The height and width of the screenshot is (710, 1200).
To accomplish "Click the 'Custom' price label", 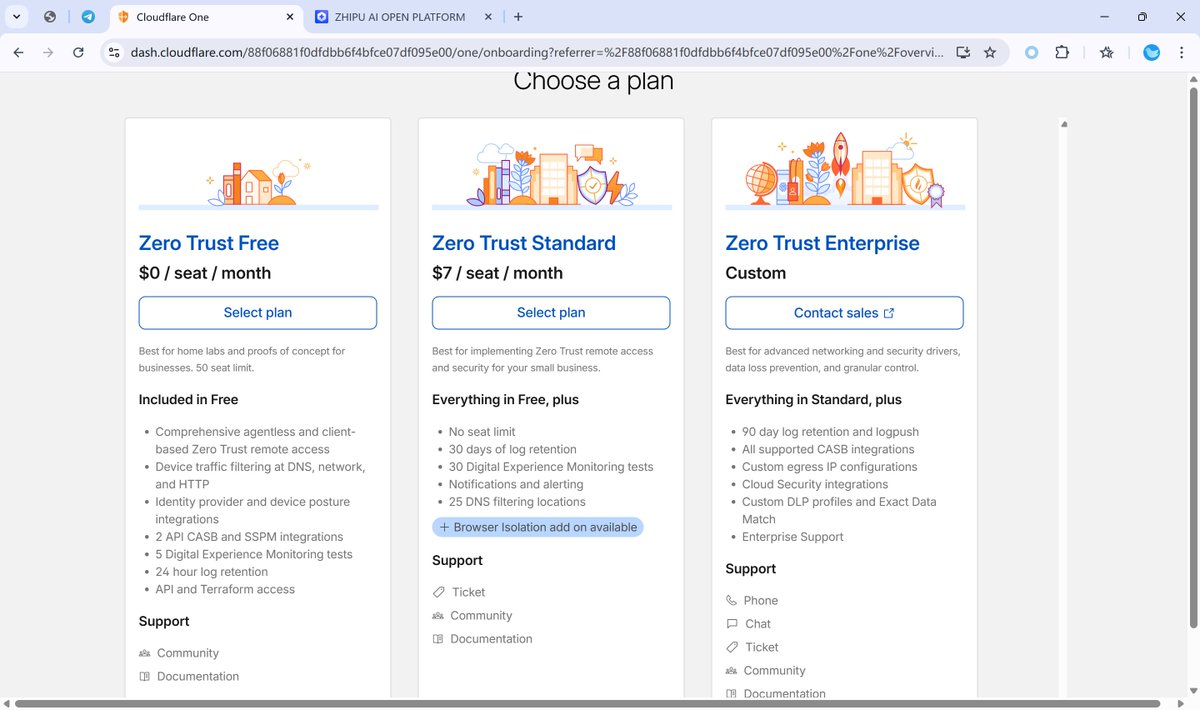I will [755, 273].
